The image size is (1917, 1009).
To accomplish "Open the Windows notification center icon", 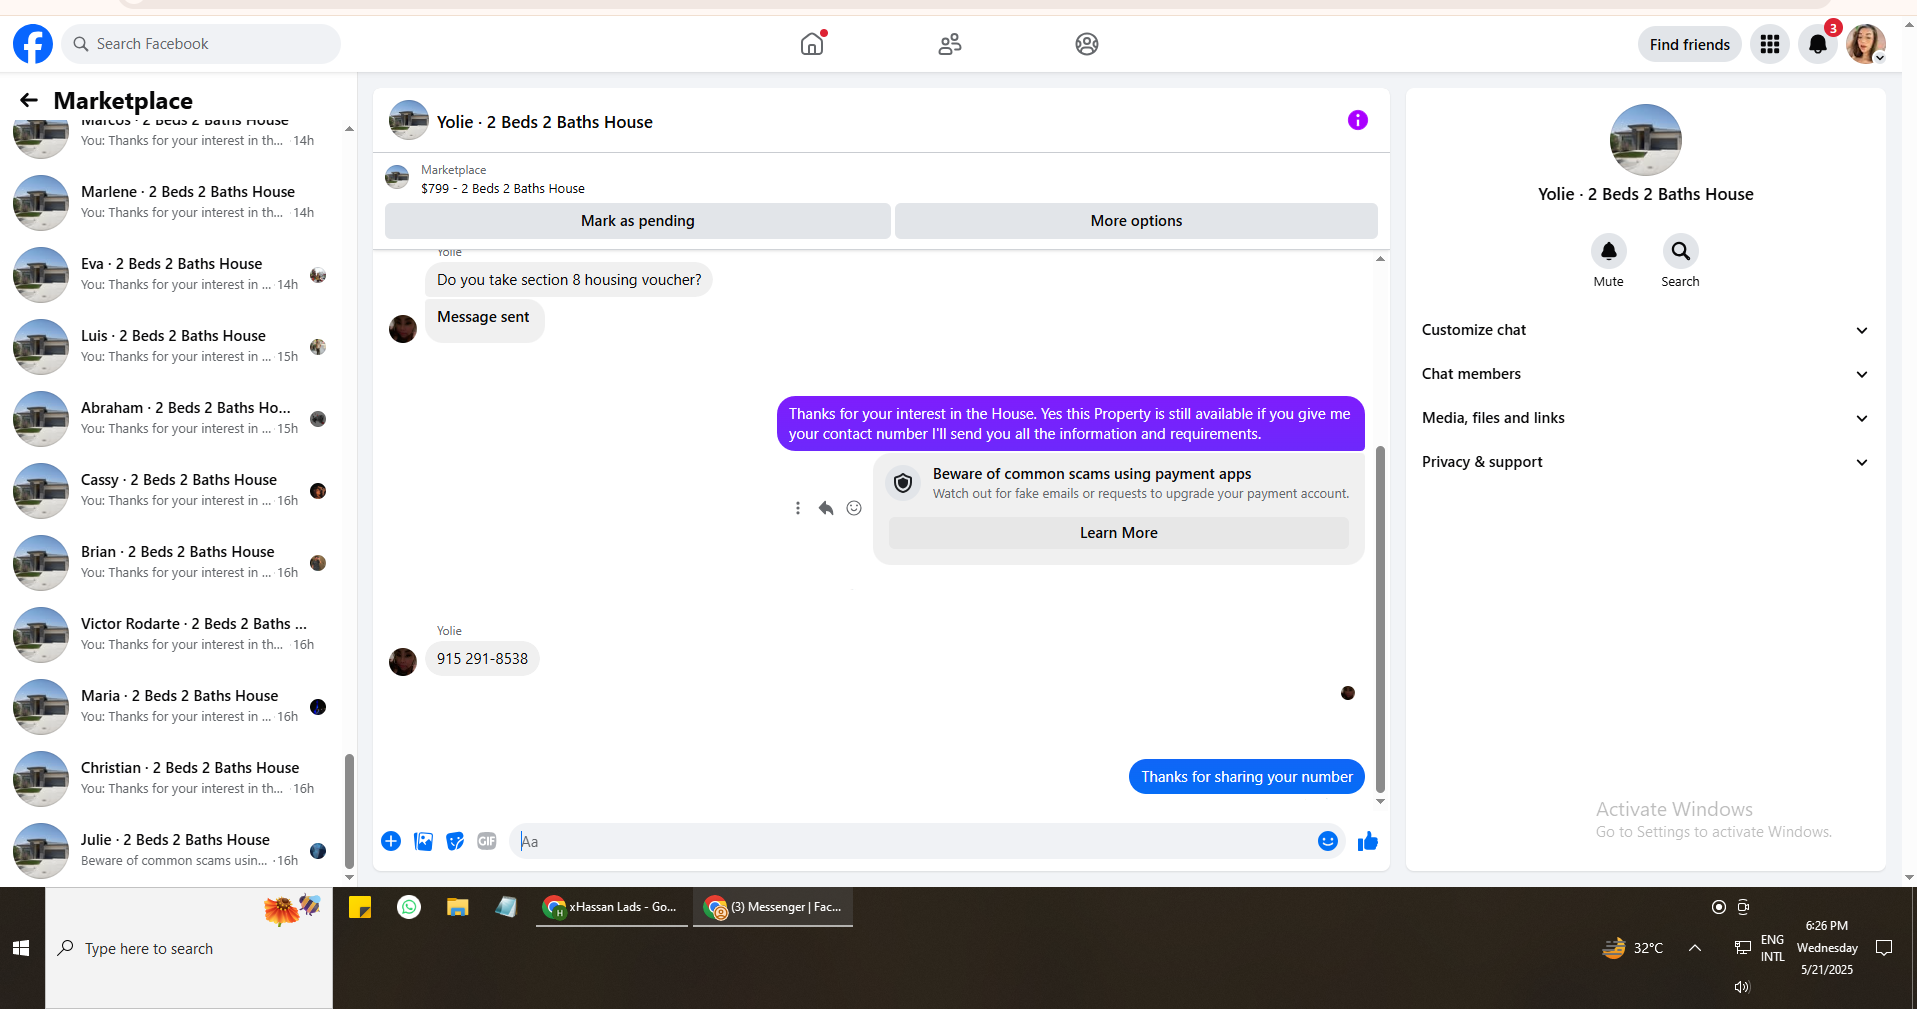I will 1884,948.
